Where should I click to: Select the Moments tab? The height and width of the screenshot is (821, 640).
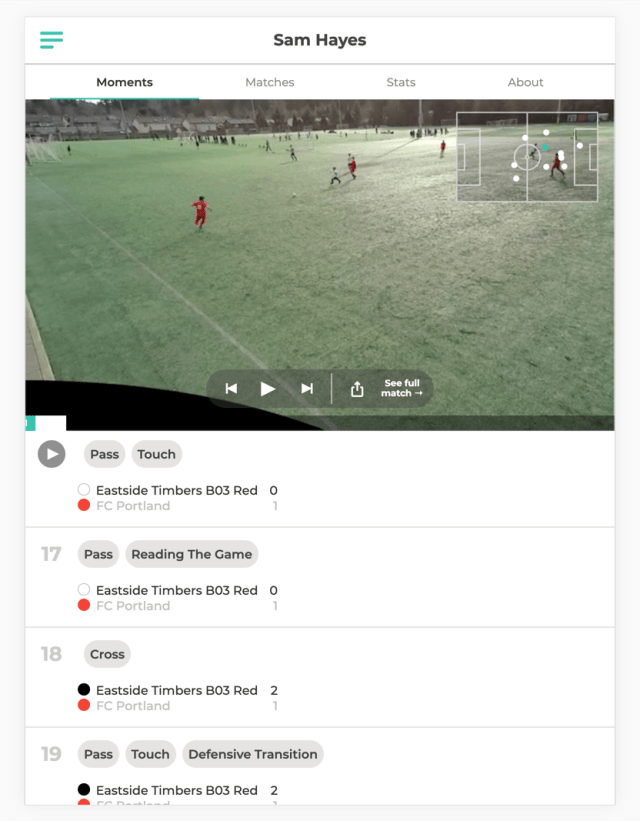(125, 82)
